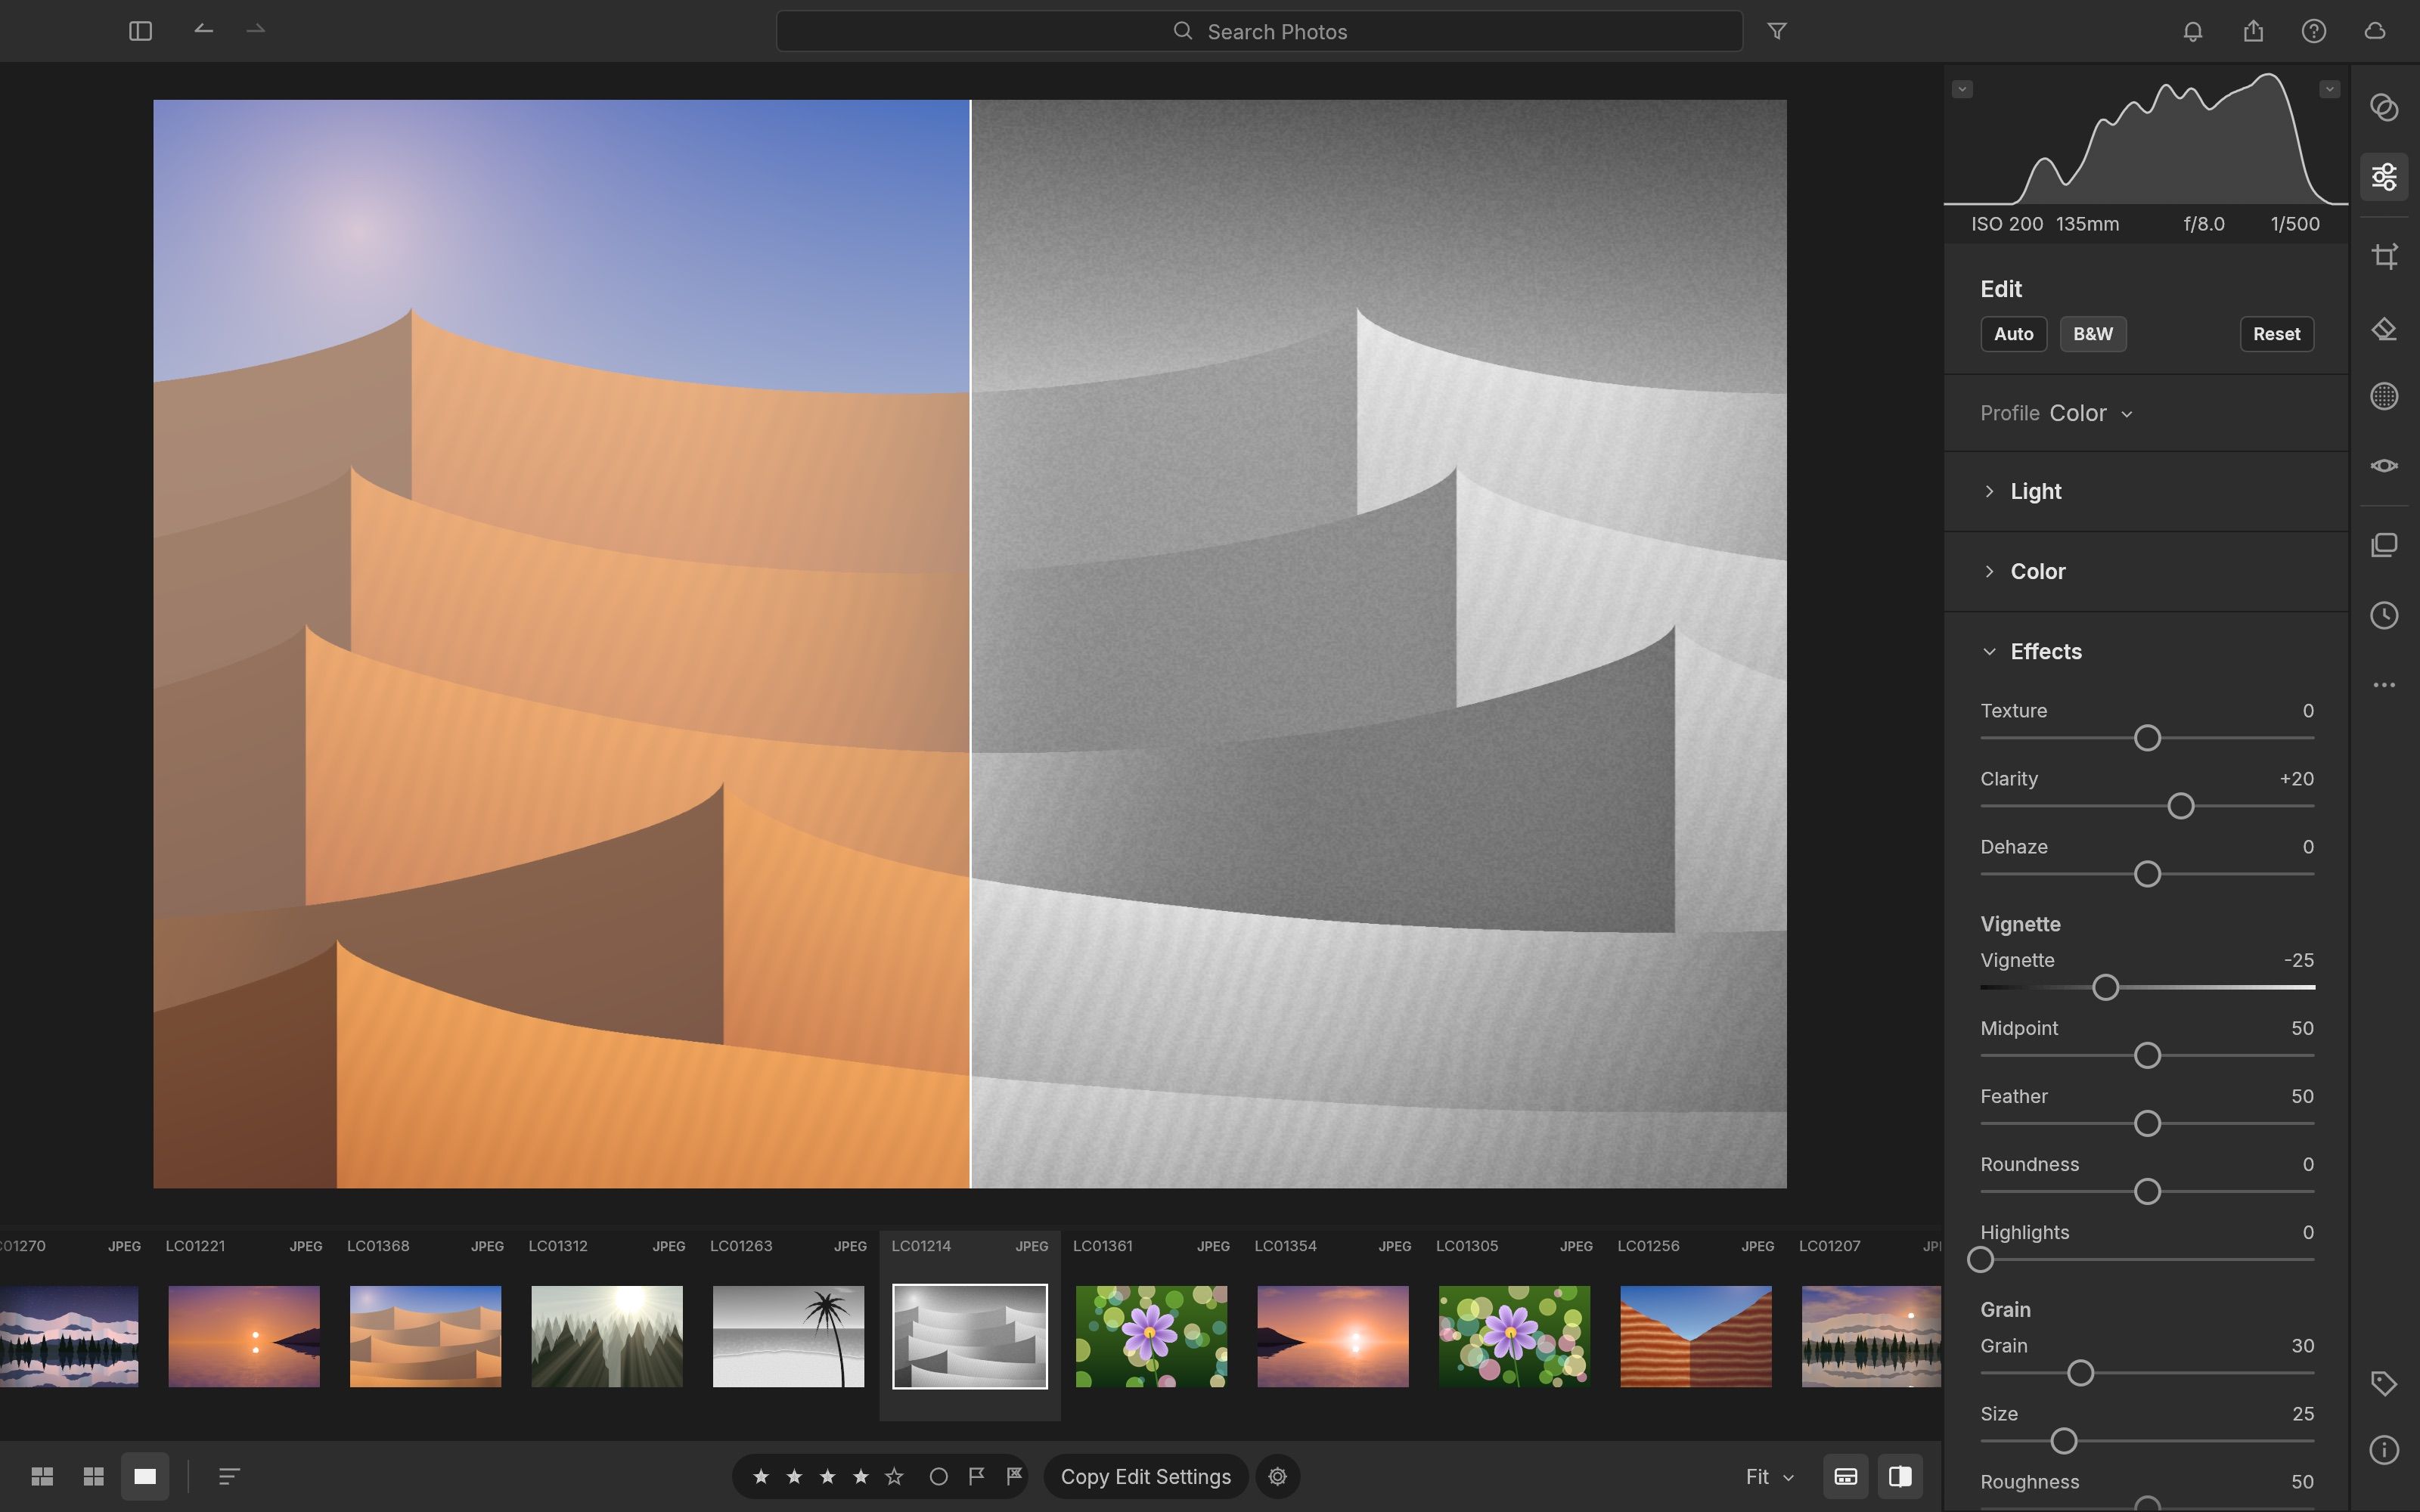Open the Presets panel icon
Viewport: 2420px width, 1512px height.
(2384, 107)
